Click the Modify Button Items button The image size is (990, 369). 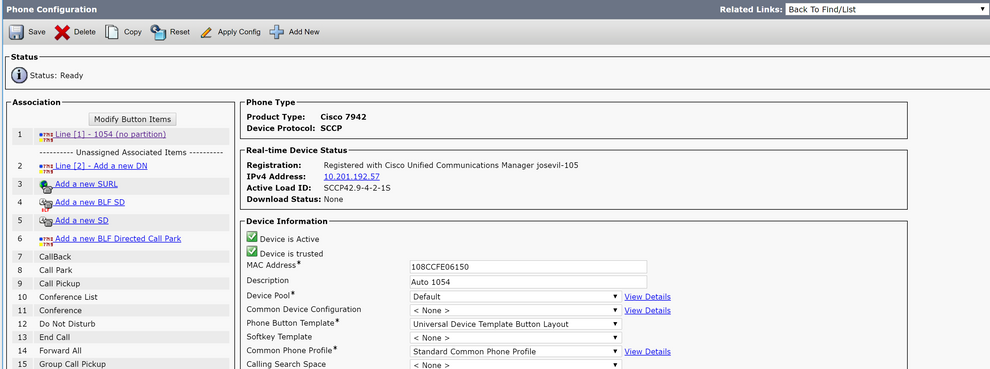[x=133, y=119]
